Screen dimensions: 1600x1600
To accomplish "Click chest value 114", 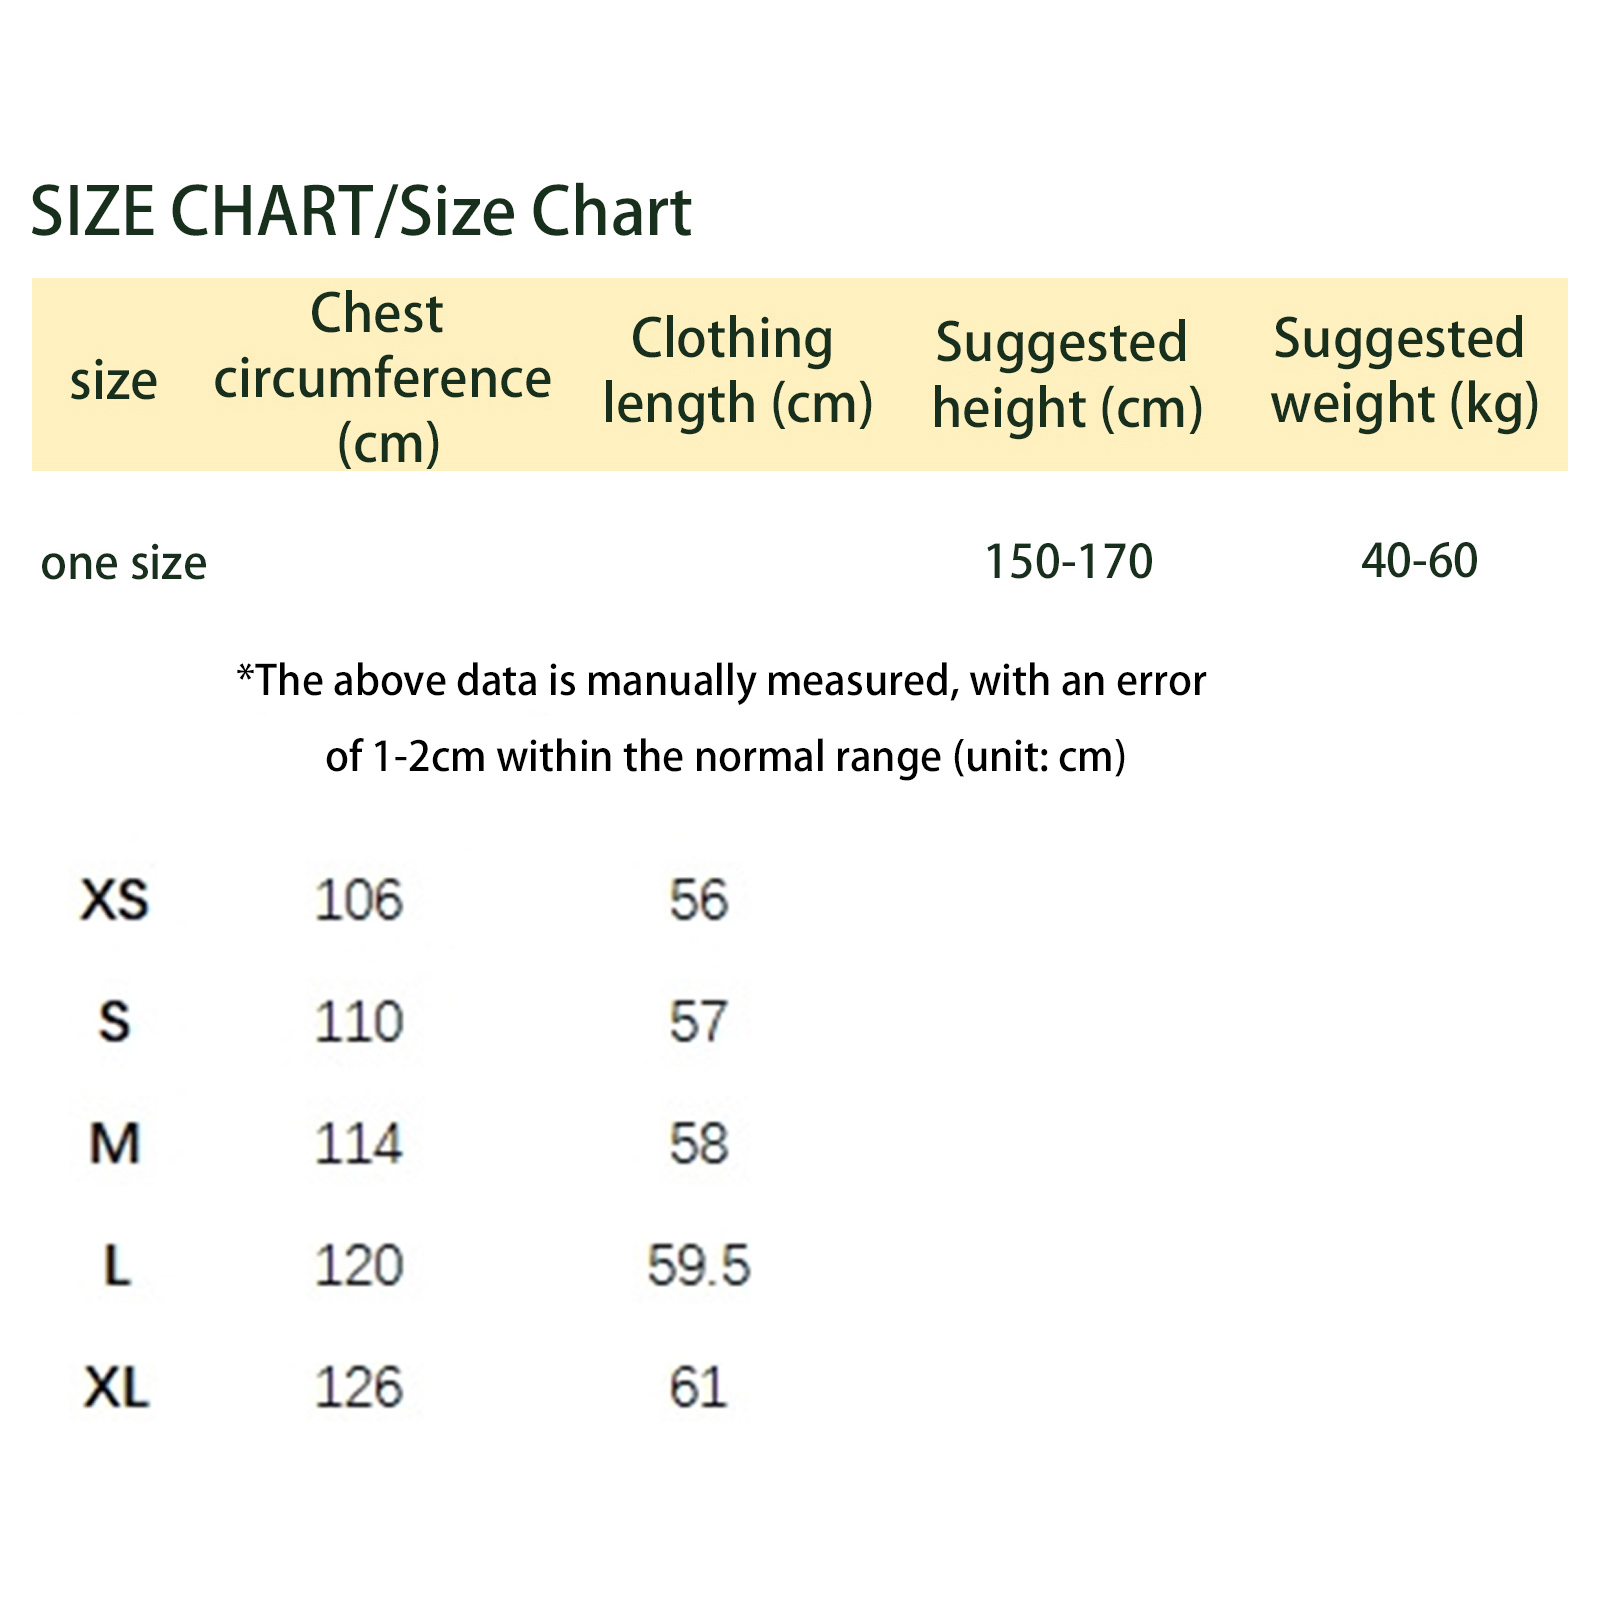I will coord(359,1144).
